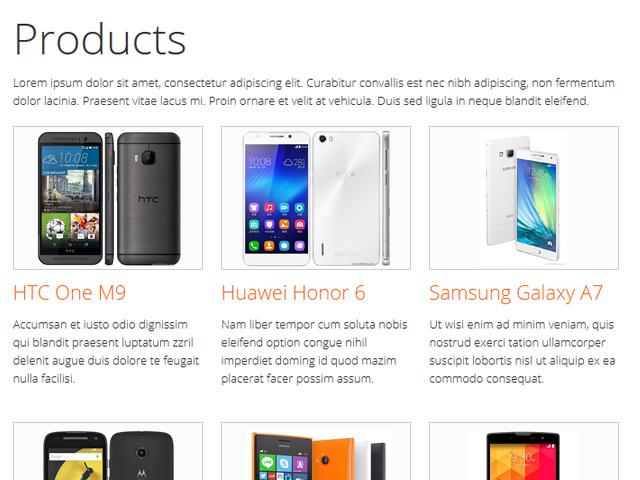The height and width of the screenshot is (480, 640).
Task: Click the white Huawei phone back panel
Action: pos(347,198)
